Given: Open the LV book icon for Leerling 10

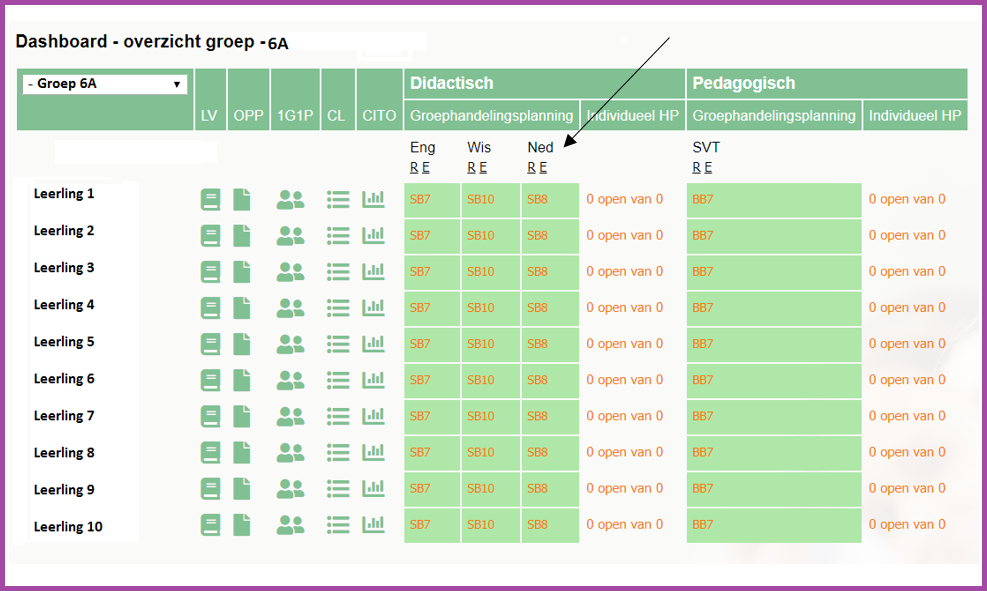Looking at the screenshot, I should pos(210,525).
